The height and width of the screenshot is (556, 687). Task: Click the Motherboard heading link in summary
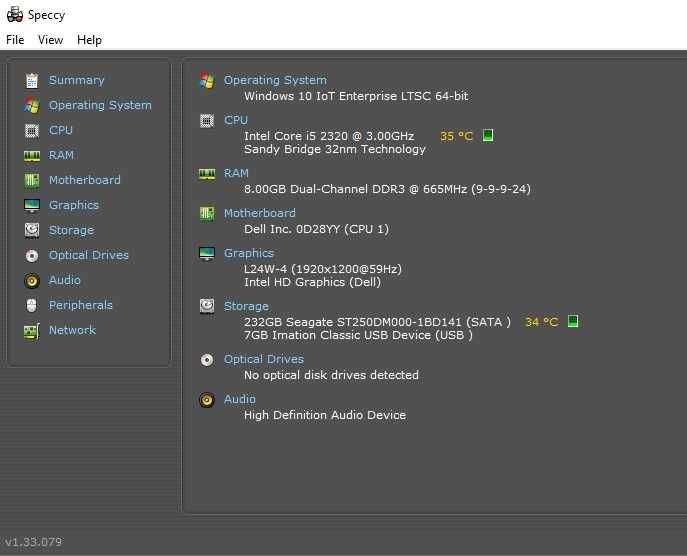pyautogui.click(x=259, y=213)
